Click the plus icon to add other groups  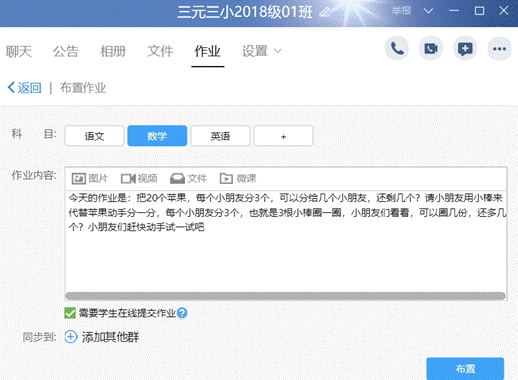70,337
